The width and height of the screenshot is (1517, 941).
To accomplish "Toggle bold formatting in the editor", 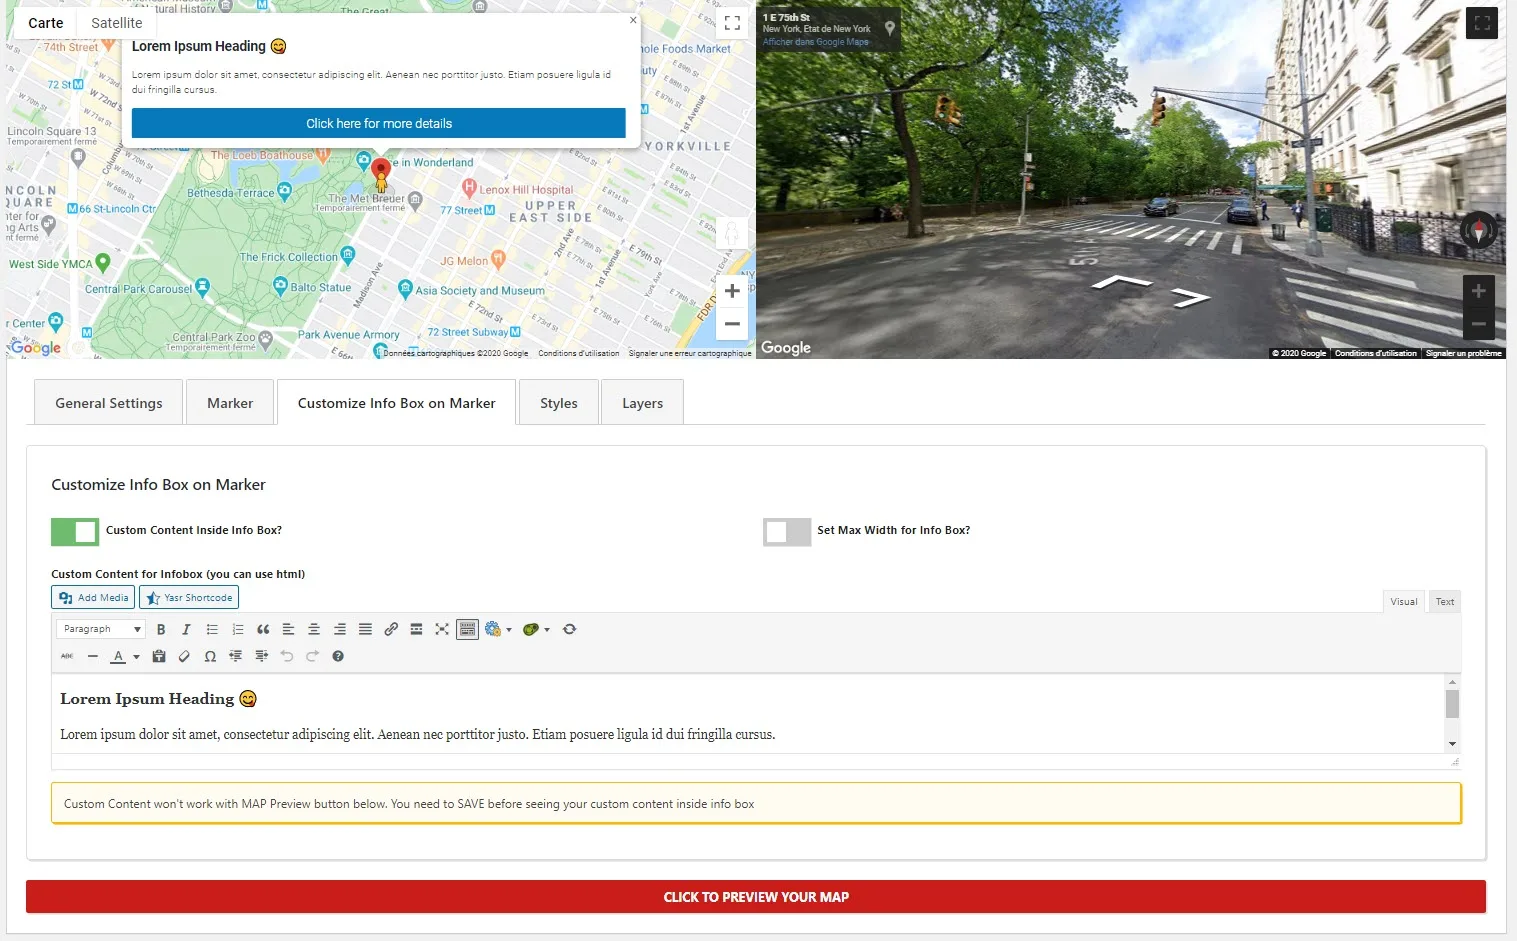I will (x=161, y=629).
